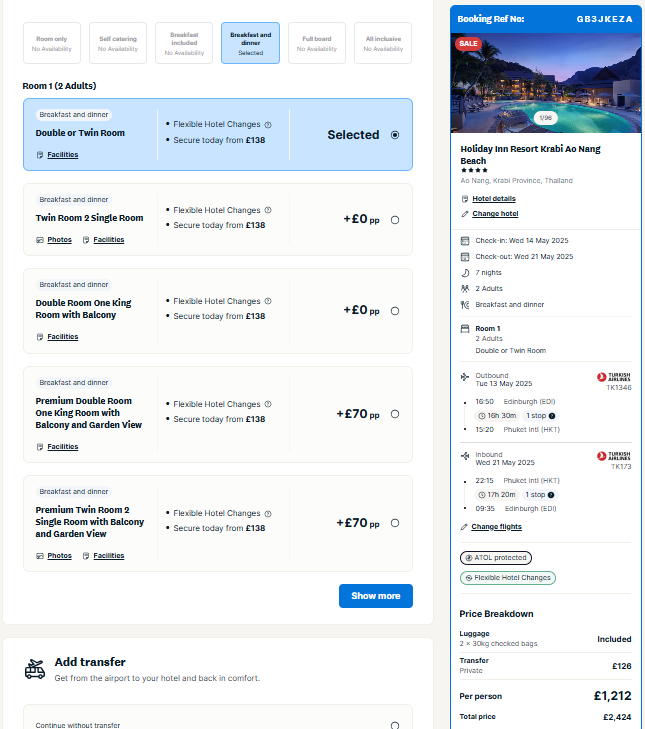Click Turkish Airlines logo on outbound flight
Image resolution: width=645 pixels, height=729 pixels.
(x=614, y=377)
